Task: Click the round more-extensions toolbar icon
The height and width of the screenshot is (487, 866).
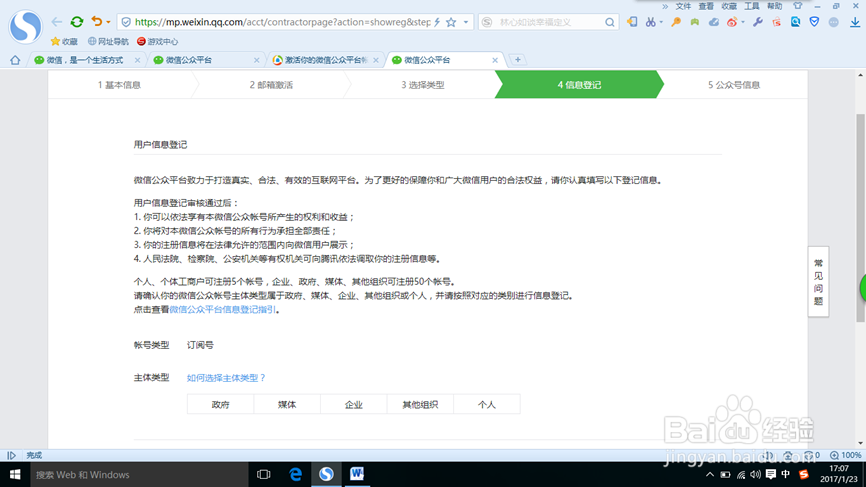Action: (833, 22)
